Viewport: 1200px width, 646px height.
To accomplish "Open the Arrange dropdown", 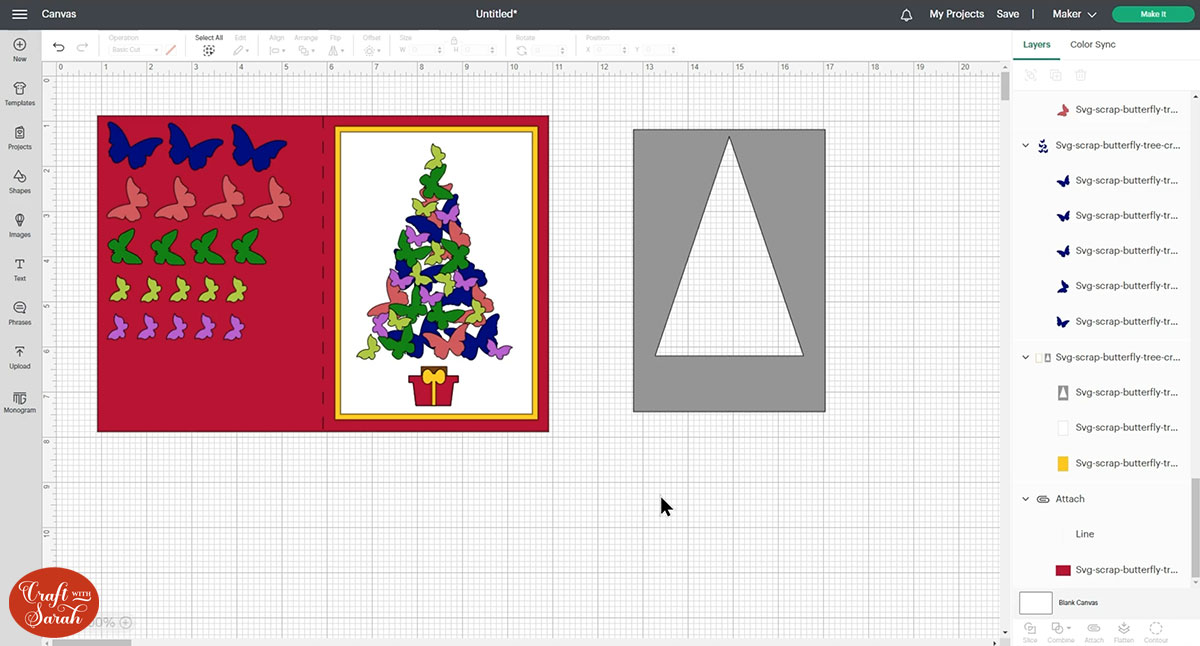I will (306, 50).
